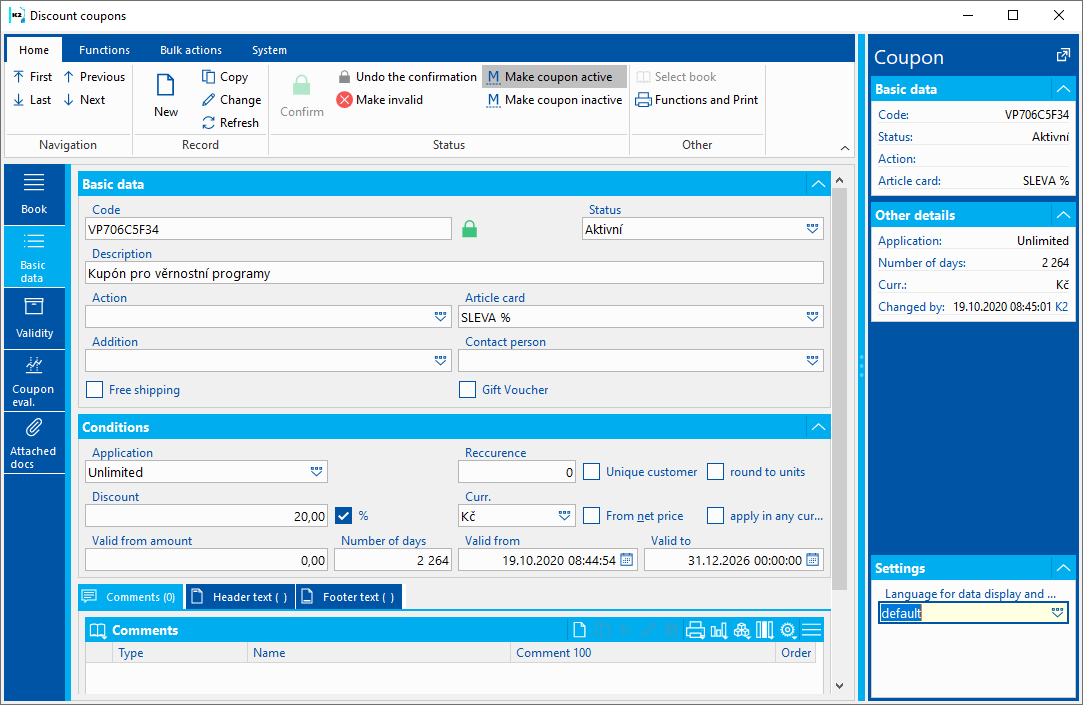The height and width of the screenshot is (705, 1083).
Task: Toggle apply in any currency checkbox
Action: (x=716, y=516)
